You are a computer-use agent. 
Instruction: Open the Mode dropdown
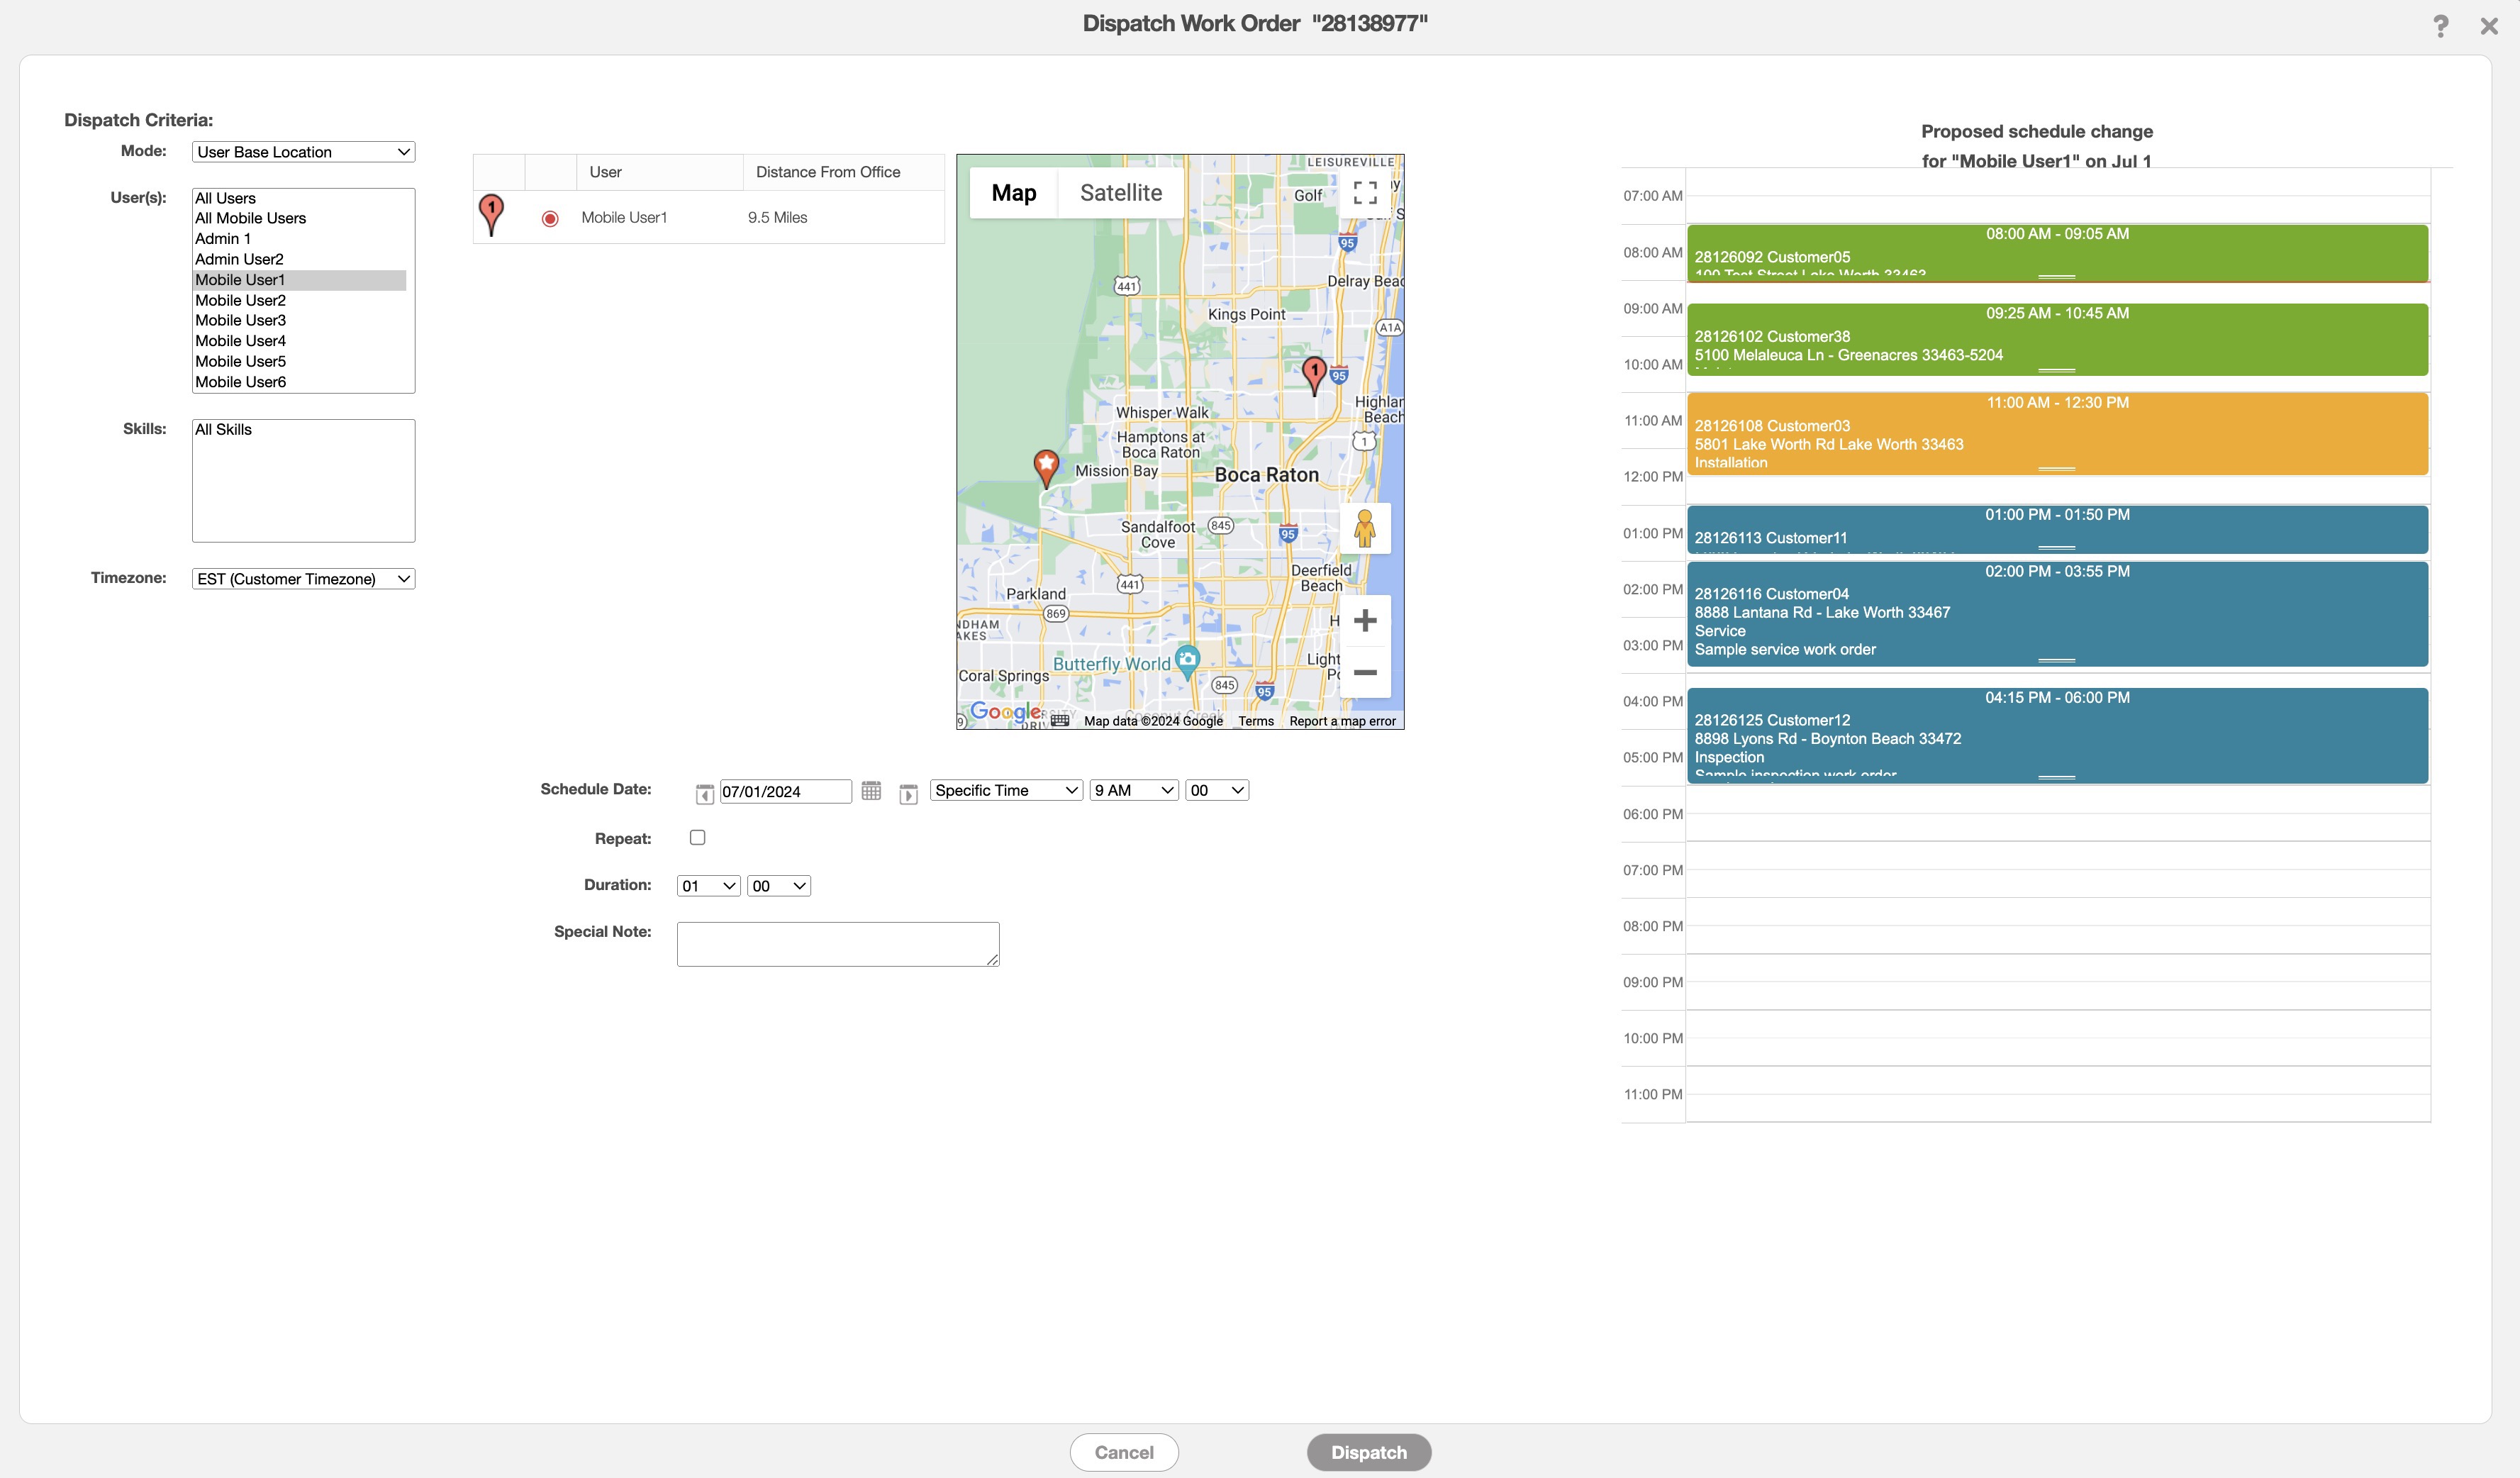tap(303, 152)
